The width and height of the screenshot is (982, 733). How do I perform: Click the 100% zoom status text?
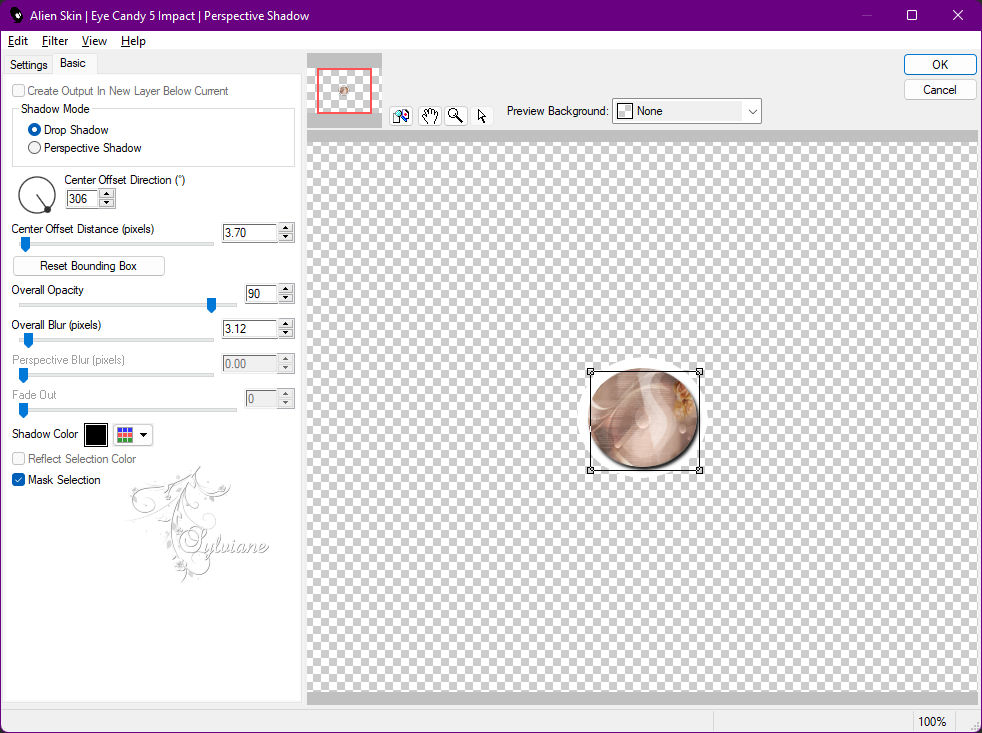click(932, 722)
